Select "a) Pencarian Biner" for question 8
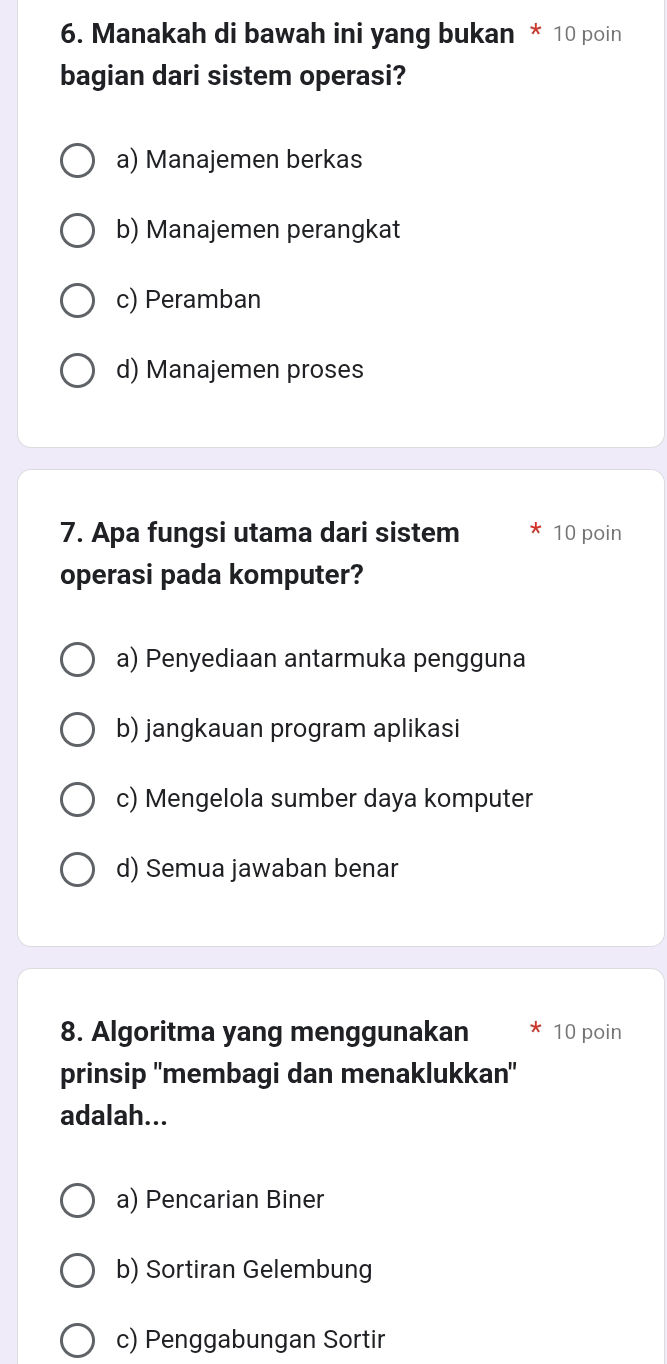The width and height of the screenshot is (667, 1364). 77,1200
